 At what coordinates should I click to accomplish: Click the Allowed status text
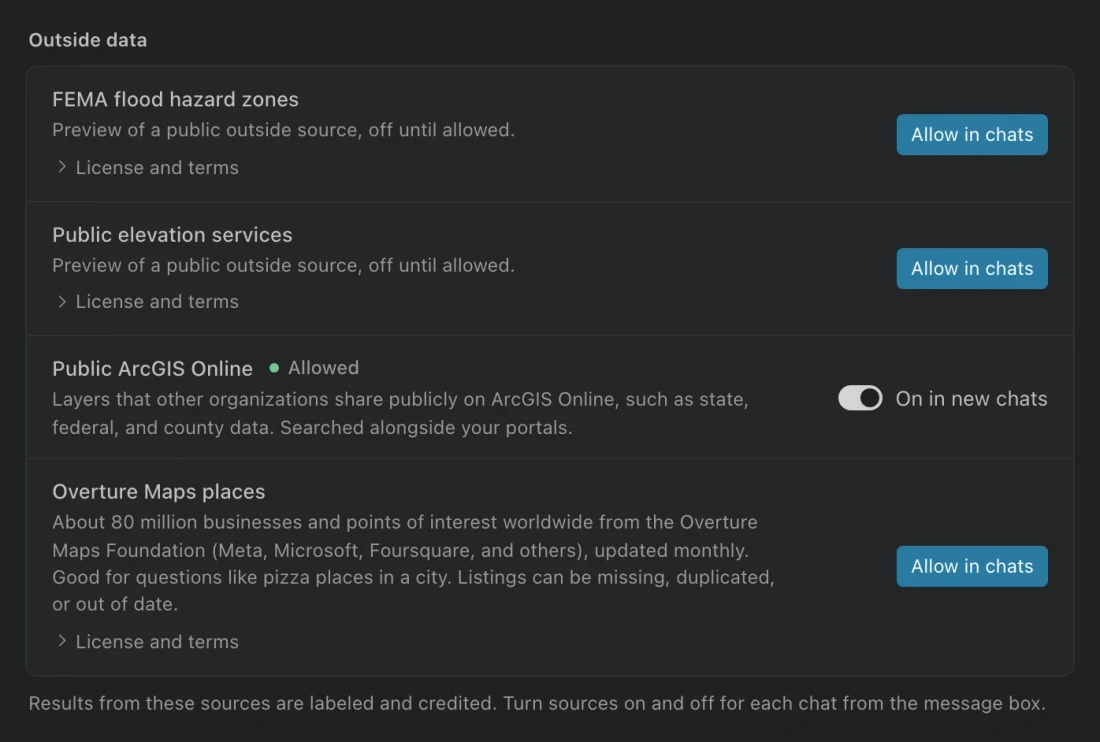tap(323, 367)
